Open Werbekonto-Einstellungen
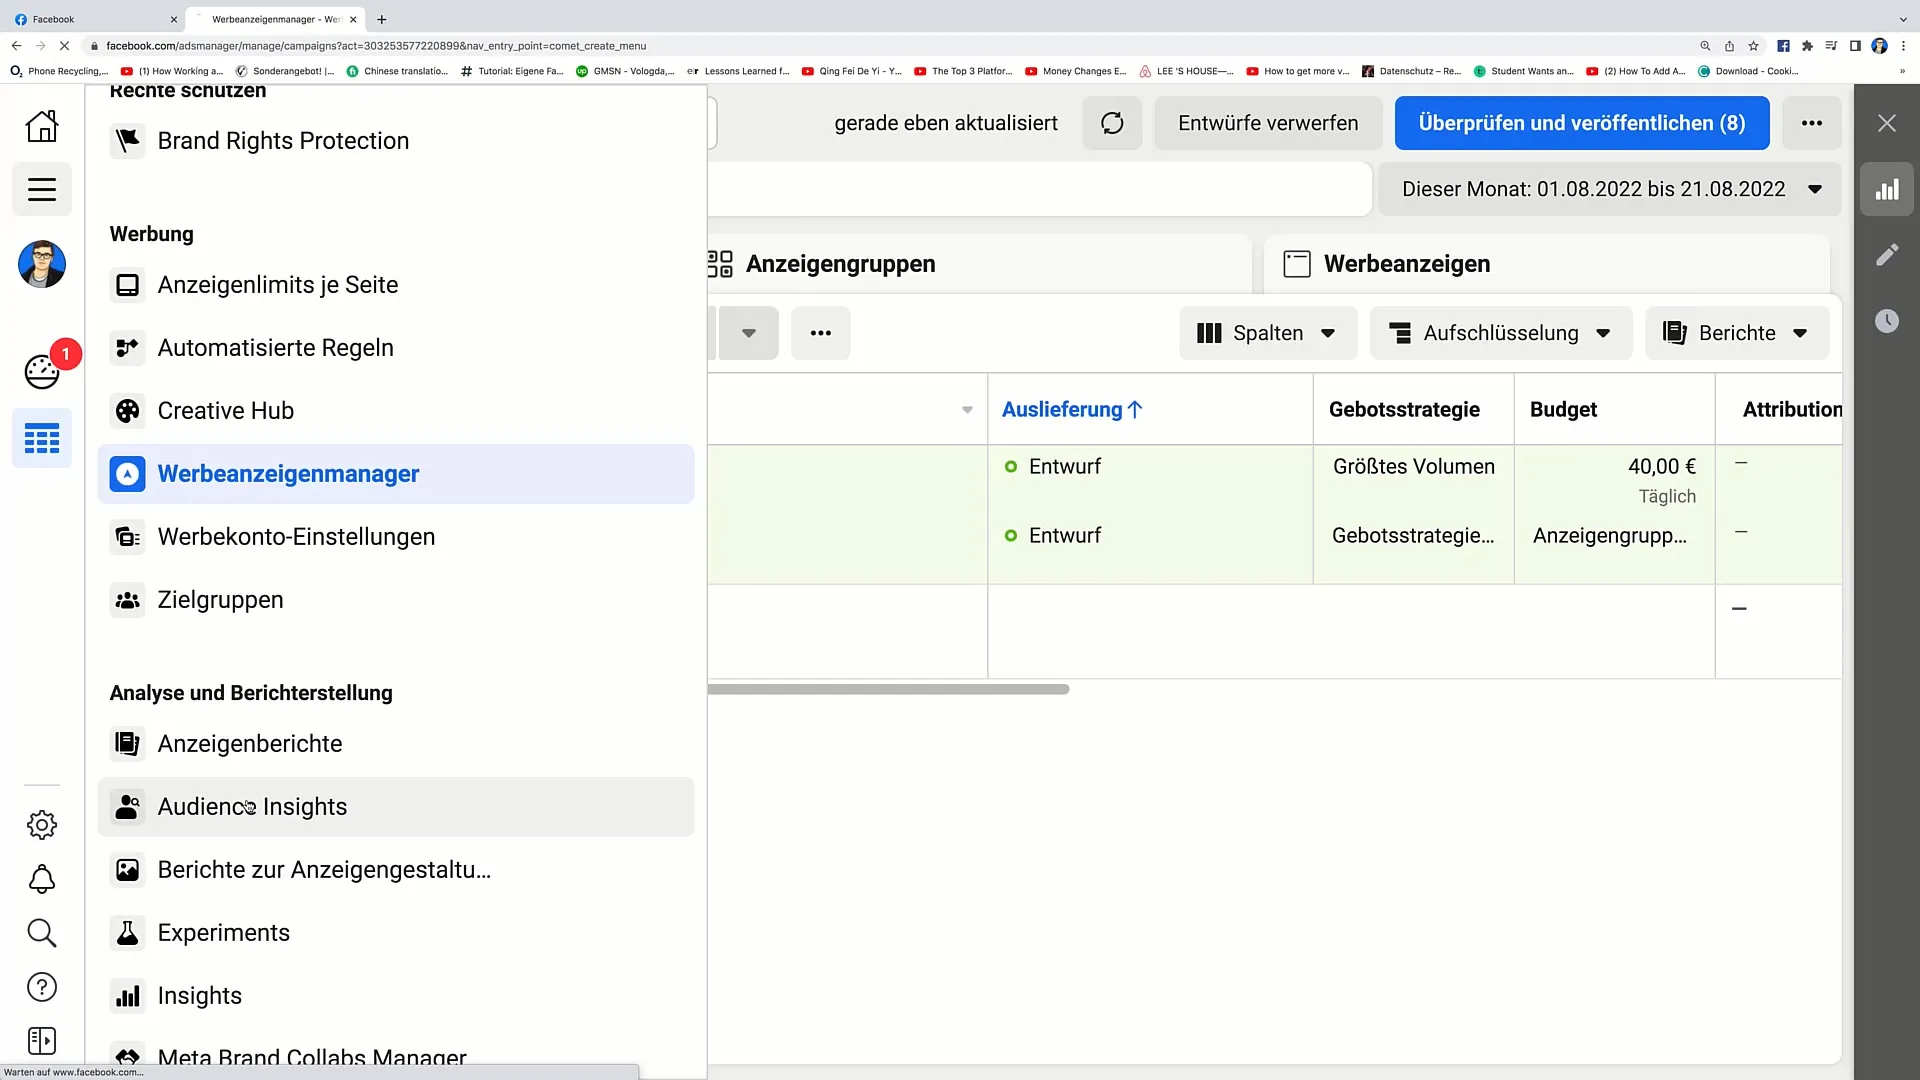 [396, 537]
